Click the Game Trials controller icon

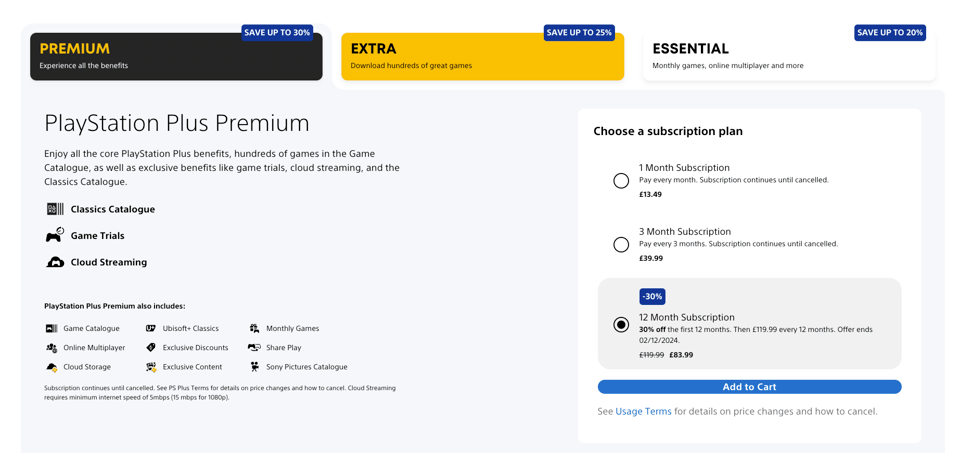pos(55,236)
